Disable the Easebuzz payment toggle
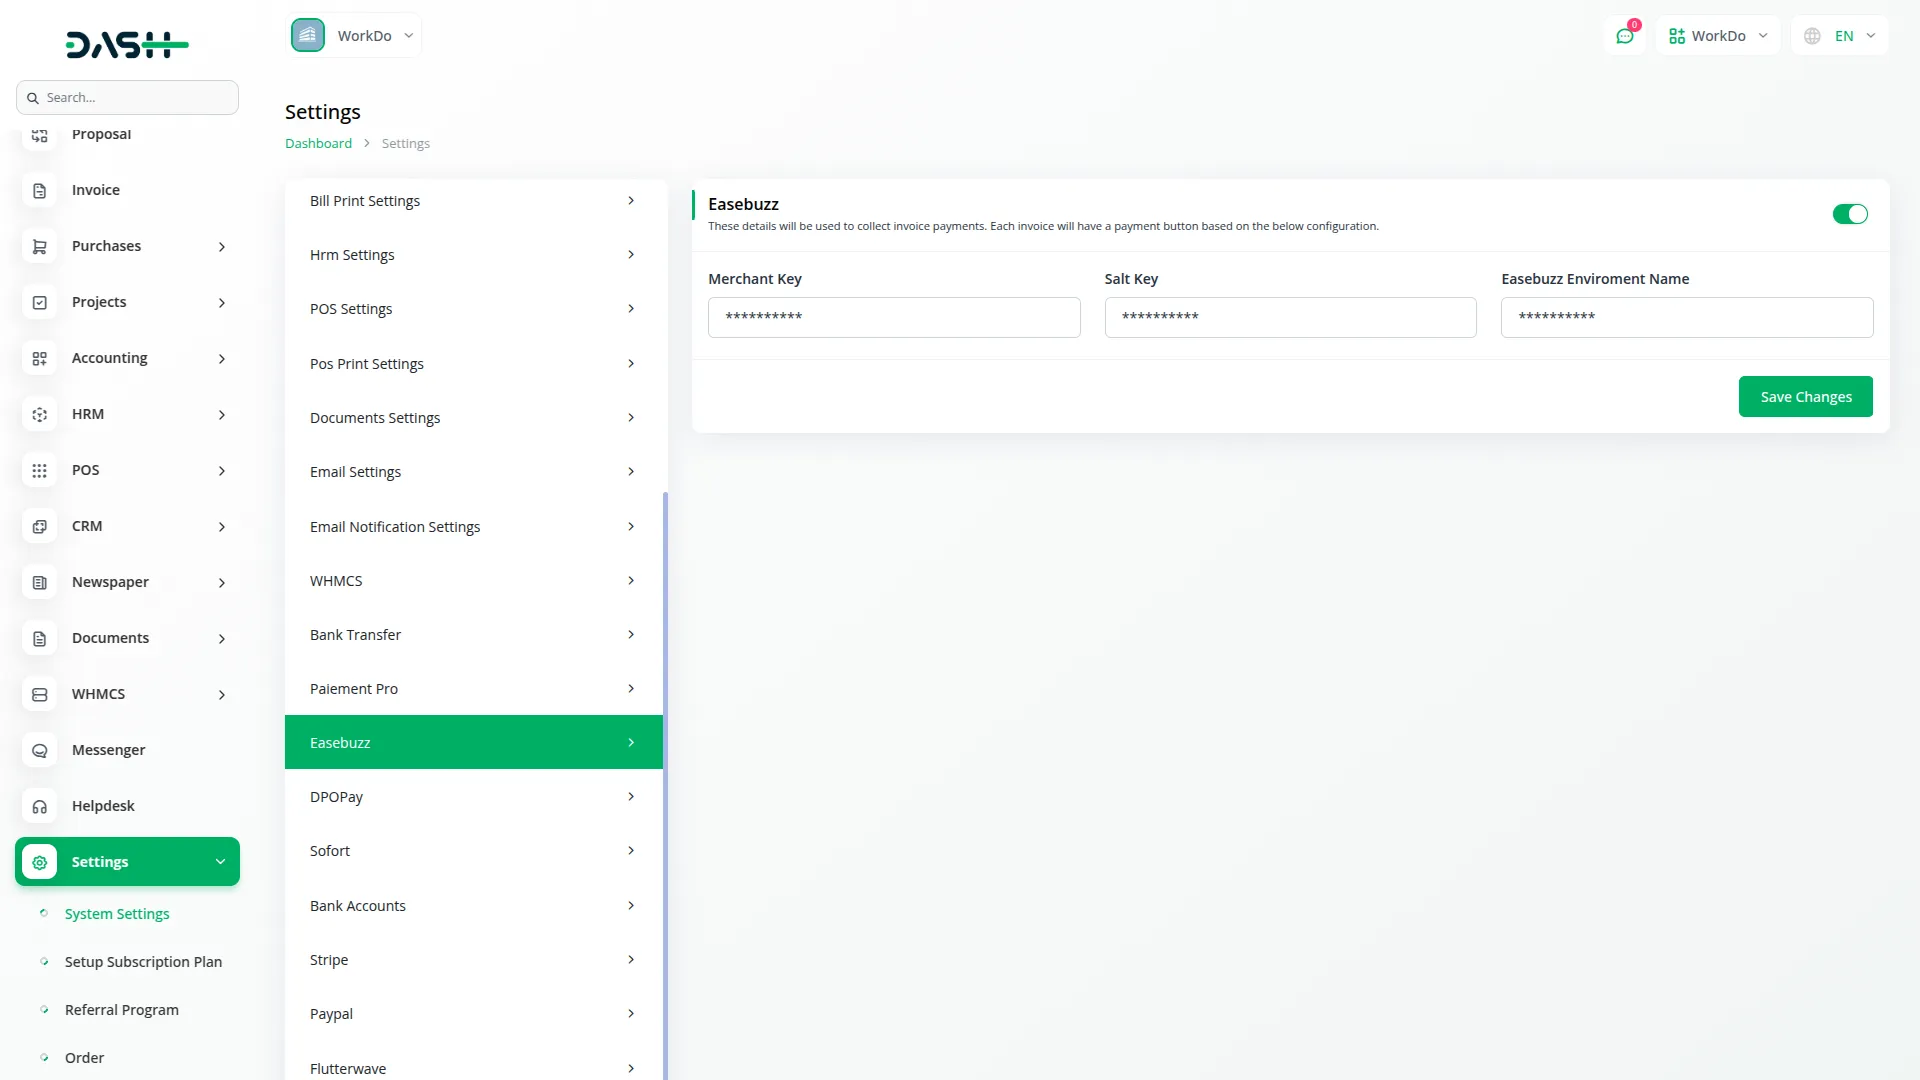The height and width of the screenshot is (1080, 1920). coord(1849,214)
